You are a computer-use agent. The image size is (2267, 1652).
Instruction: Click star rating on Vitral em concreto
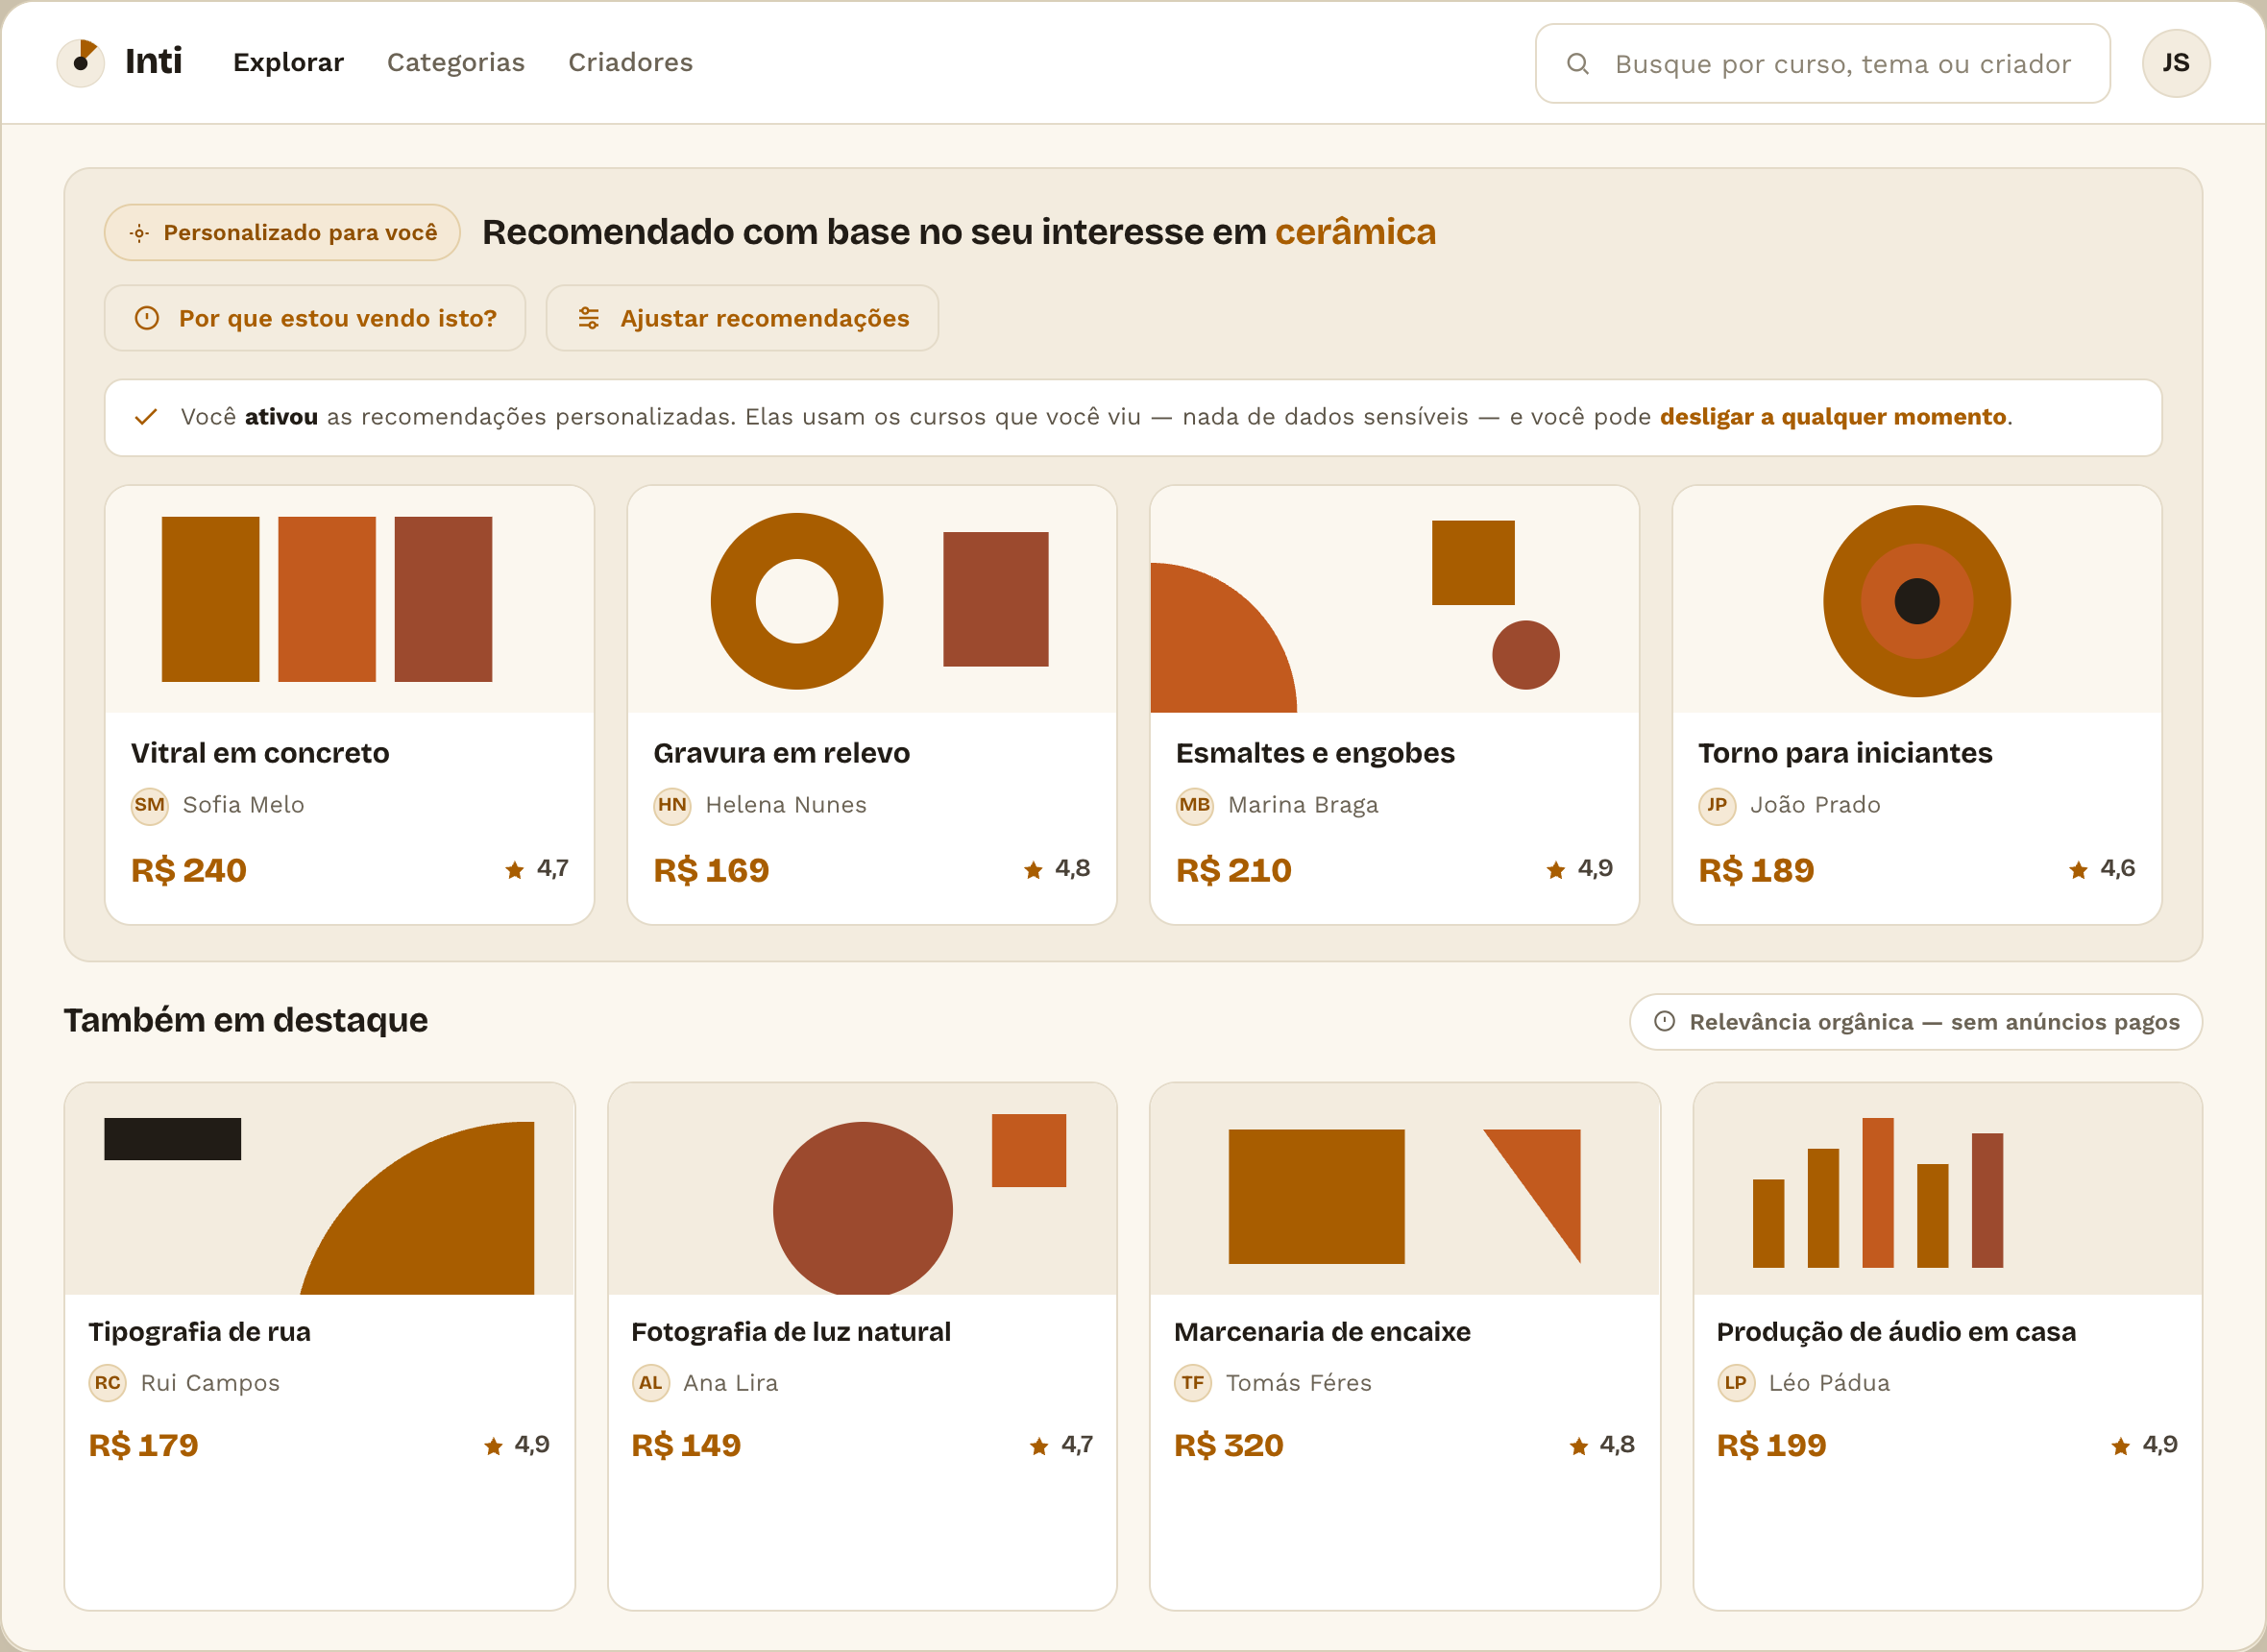point(537,869)
